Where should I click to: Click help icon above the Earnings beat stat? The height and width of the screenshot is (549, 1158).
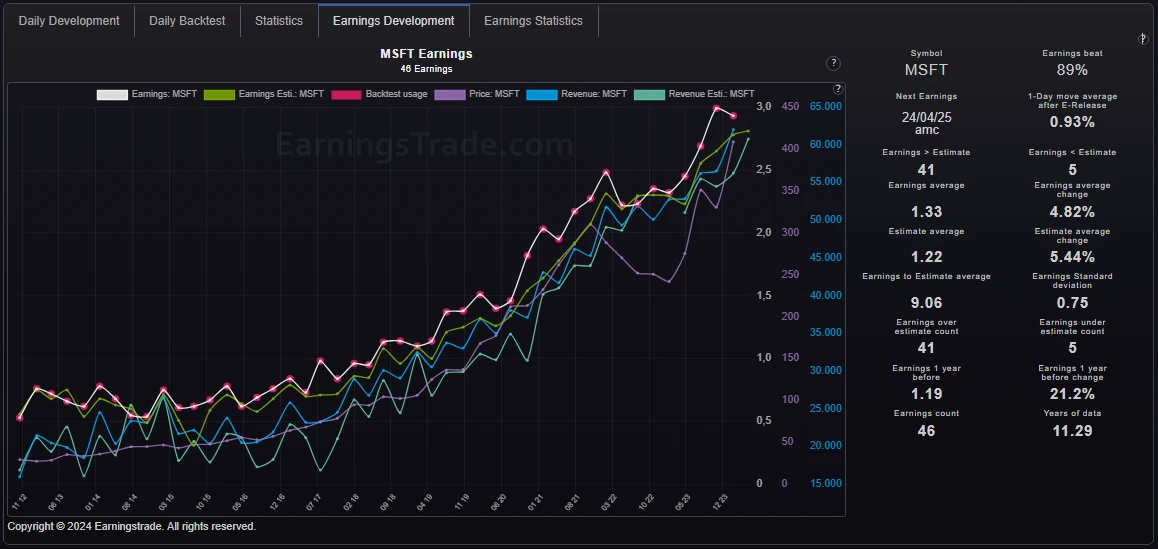point(1143,39)
